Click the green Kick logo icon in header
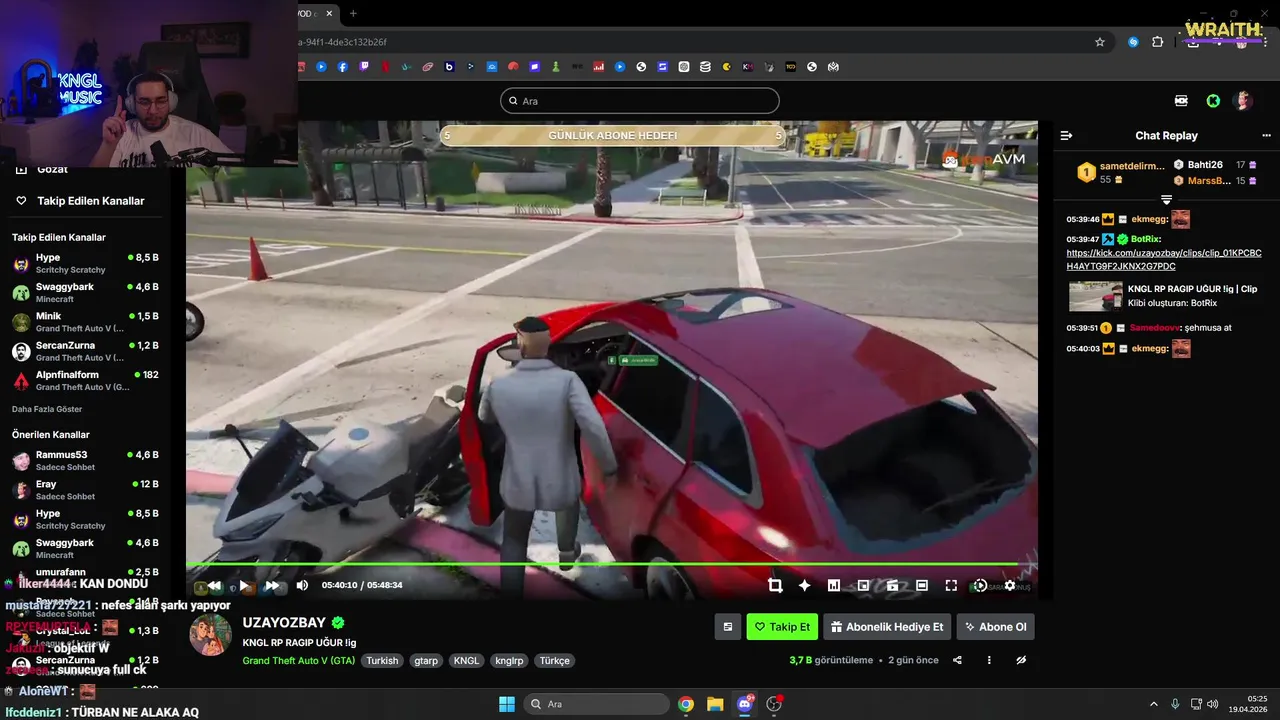 click(x=1213, y=101)
